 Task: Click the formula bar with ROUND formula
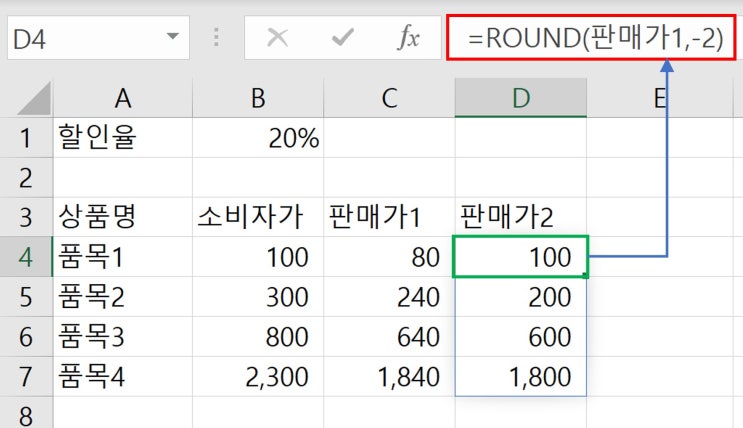click(591, 37)
